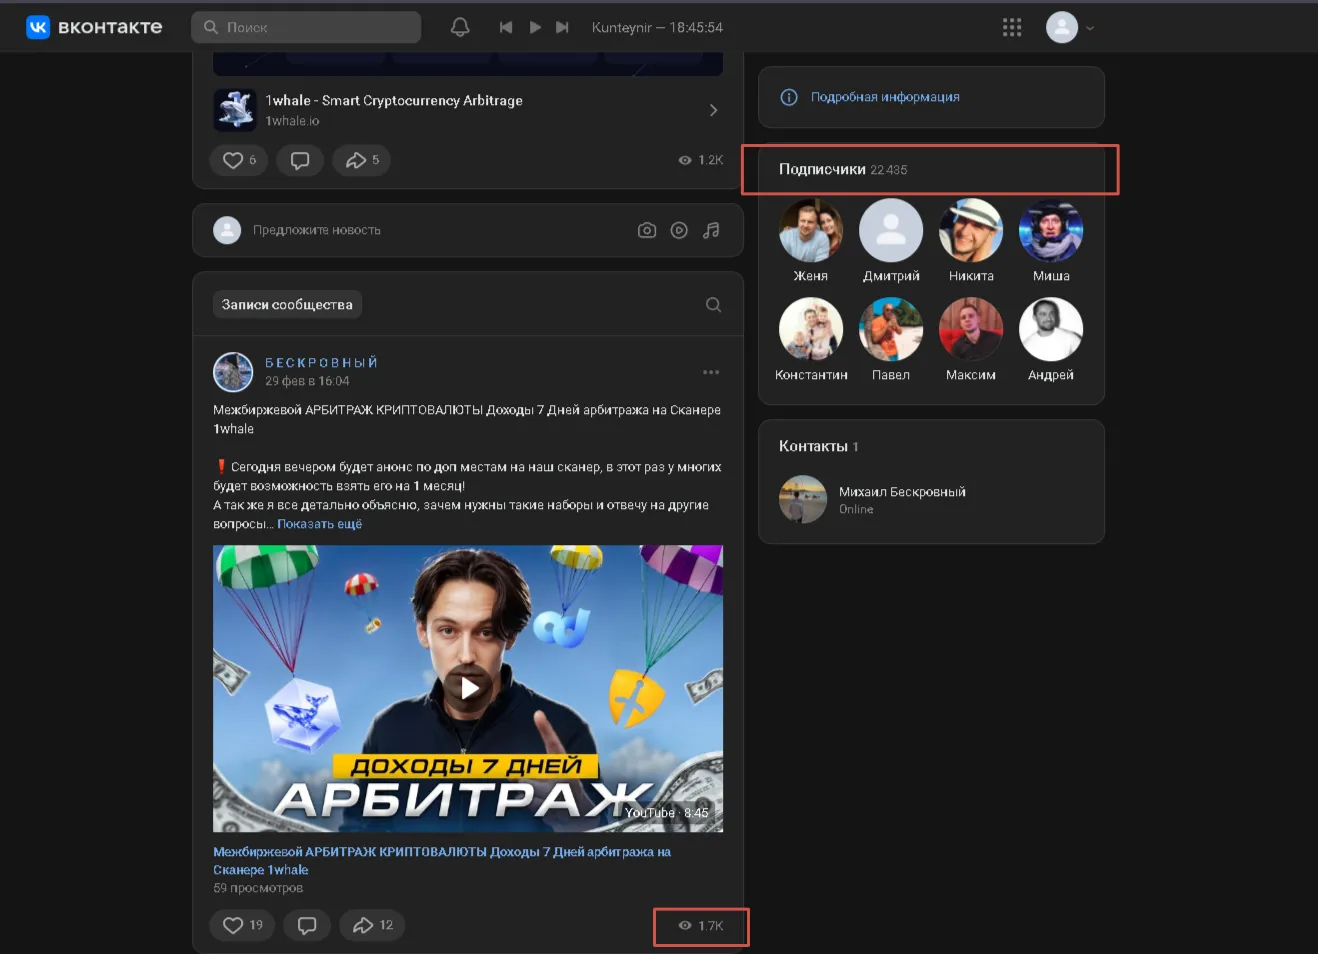
Task: Attach a video to suggested news
Action: (679, 230)
